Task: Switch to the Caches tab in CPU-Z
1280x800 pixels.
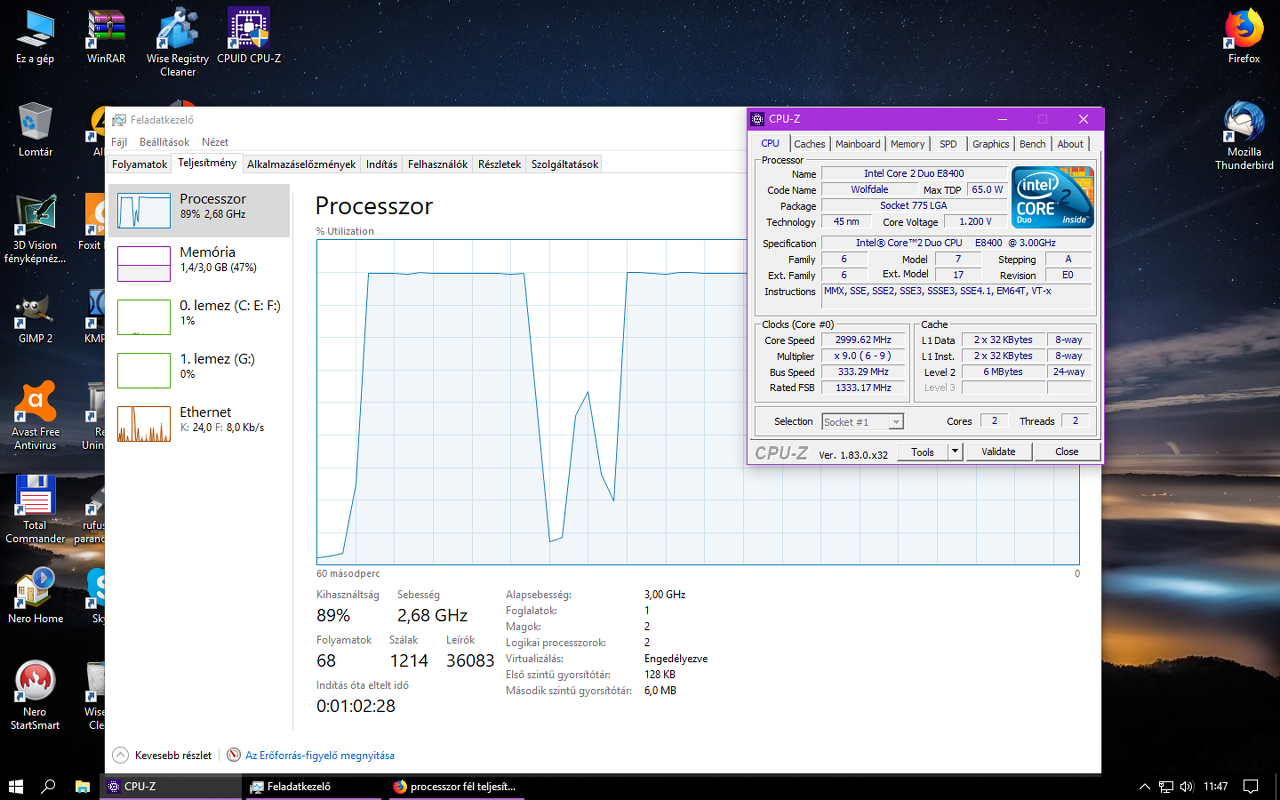Action: [x=809, y=144]
